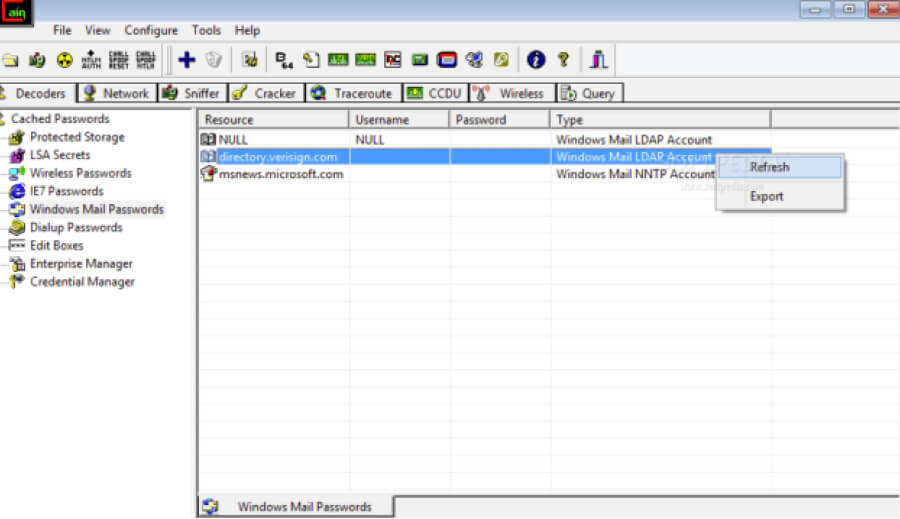The width and height of the screenshot is (900, 519).
Task: Click the blue plus Add to list icon
Action: tap(186, 60)
